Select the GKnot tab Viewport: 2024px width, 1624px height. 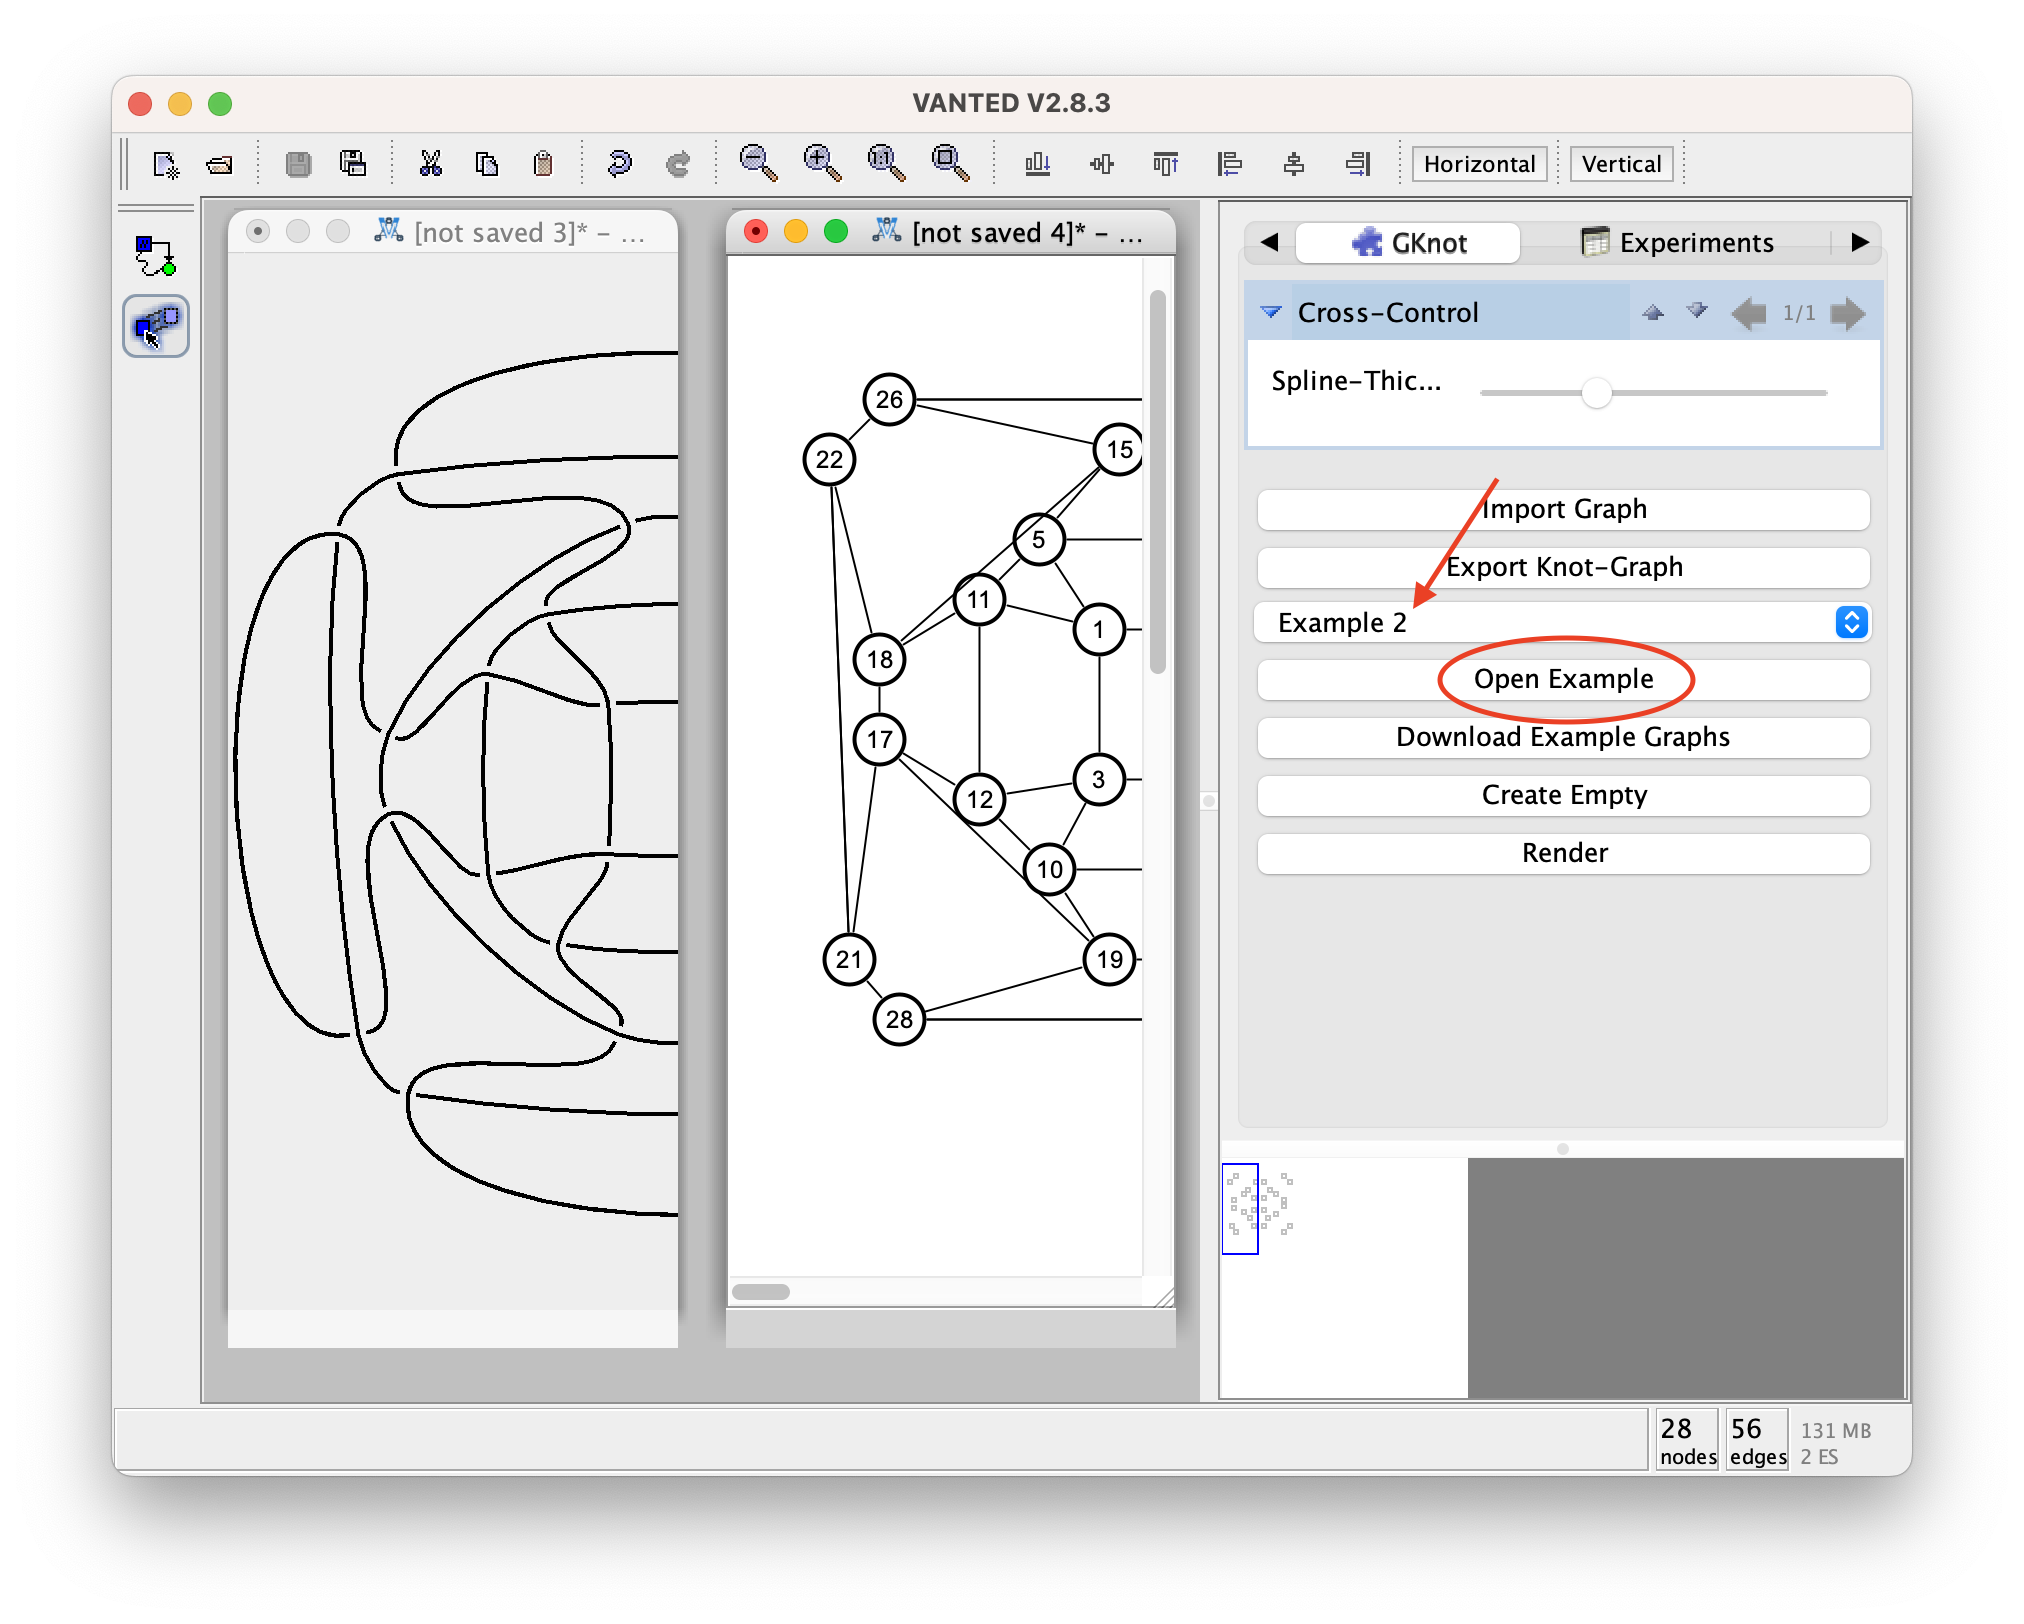(x=1408, y=243)
